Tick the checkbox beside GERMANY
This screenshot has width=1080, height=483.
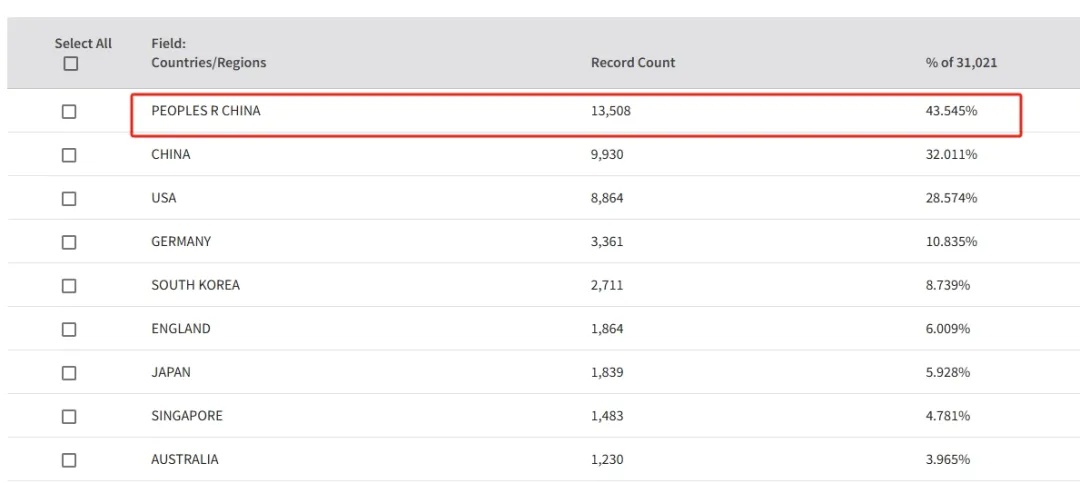(x=69, y=242)
